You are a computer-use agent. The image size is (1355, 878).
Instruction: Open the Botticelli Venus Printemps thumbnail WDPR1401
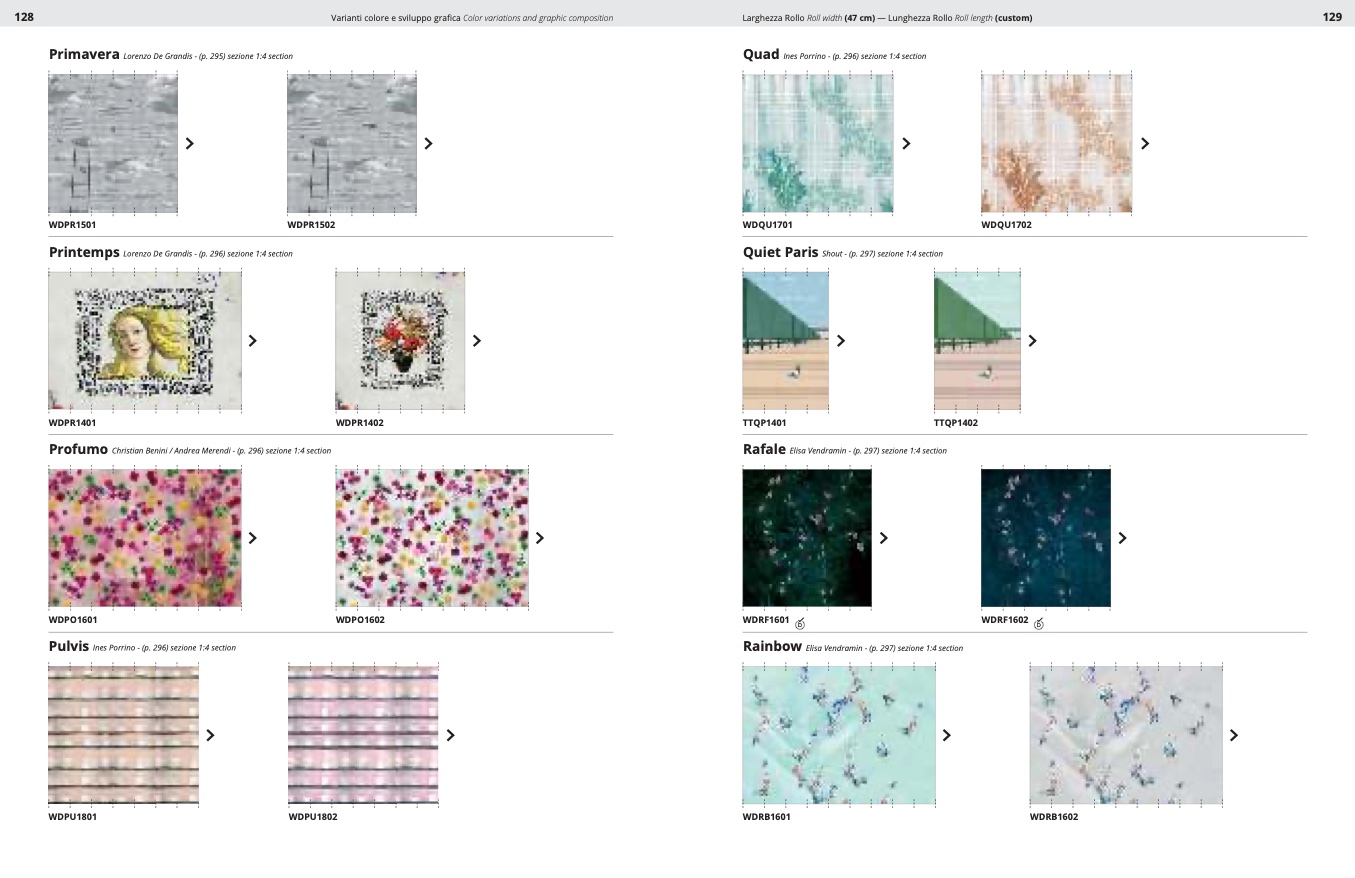(145, 340)
